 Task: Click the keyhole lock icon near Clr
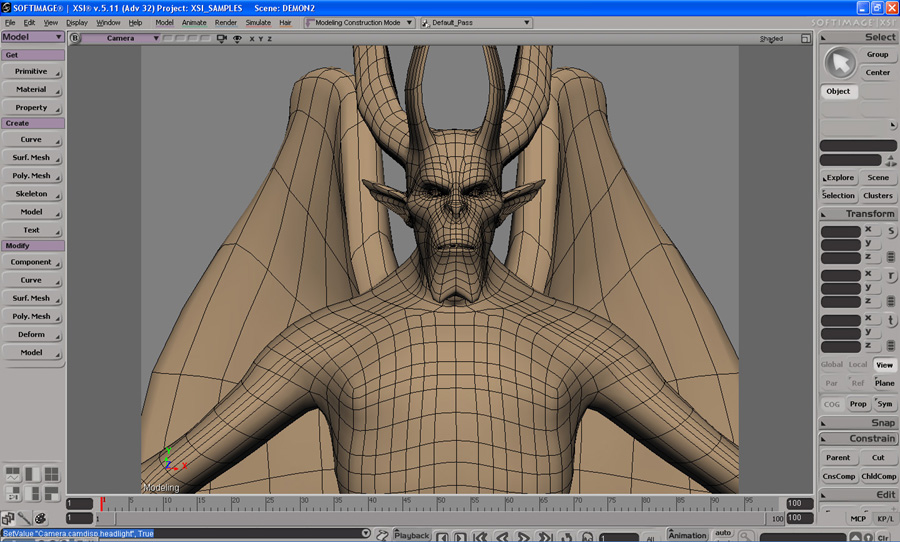(868, 537)
